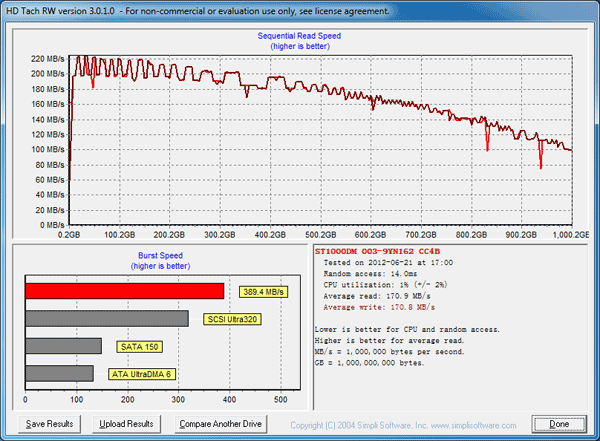600x441 pixels.
Task: Select the SATA 150 yellow label
Action: pyautogui.click(x=140, y=346)
